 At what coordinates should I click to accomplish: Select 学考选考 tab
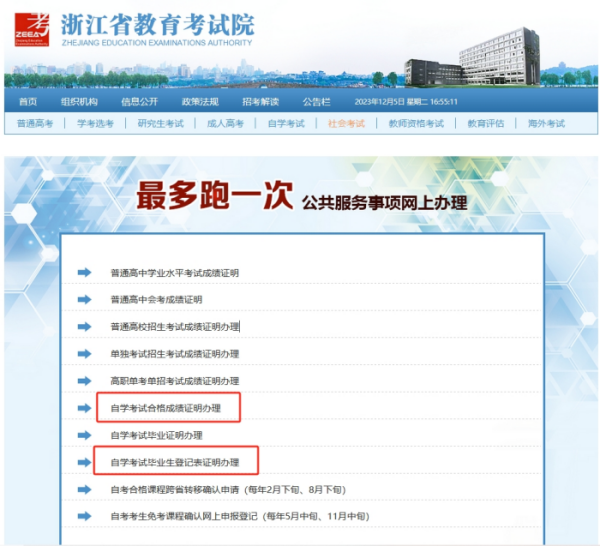click(x=95, y=124)
